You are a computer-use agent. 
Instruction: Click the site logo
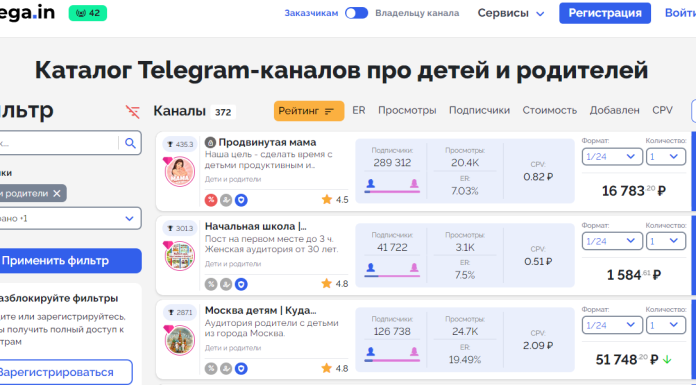click(28, 13)
